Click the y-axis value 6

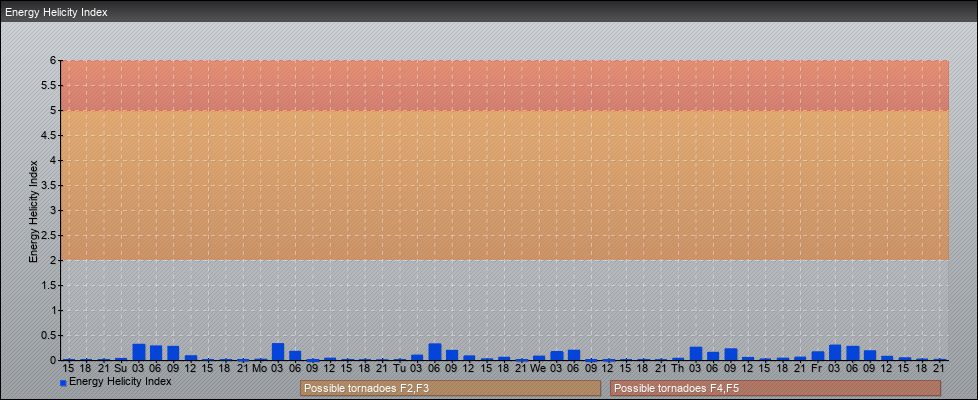click(54, 61)
